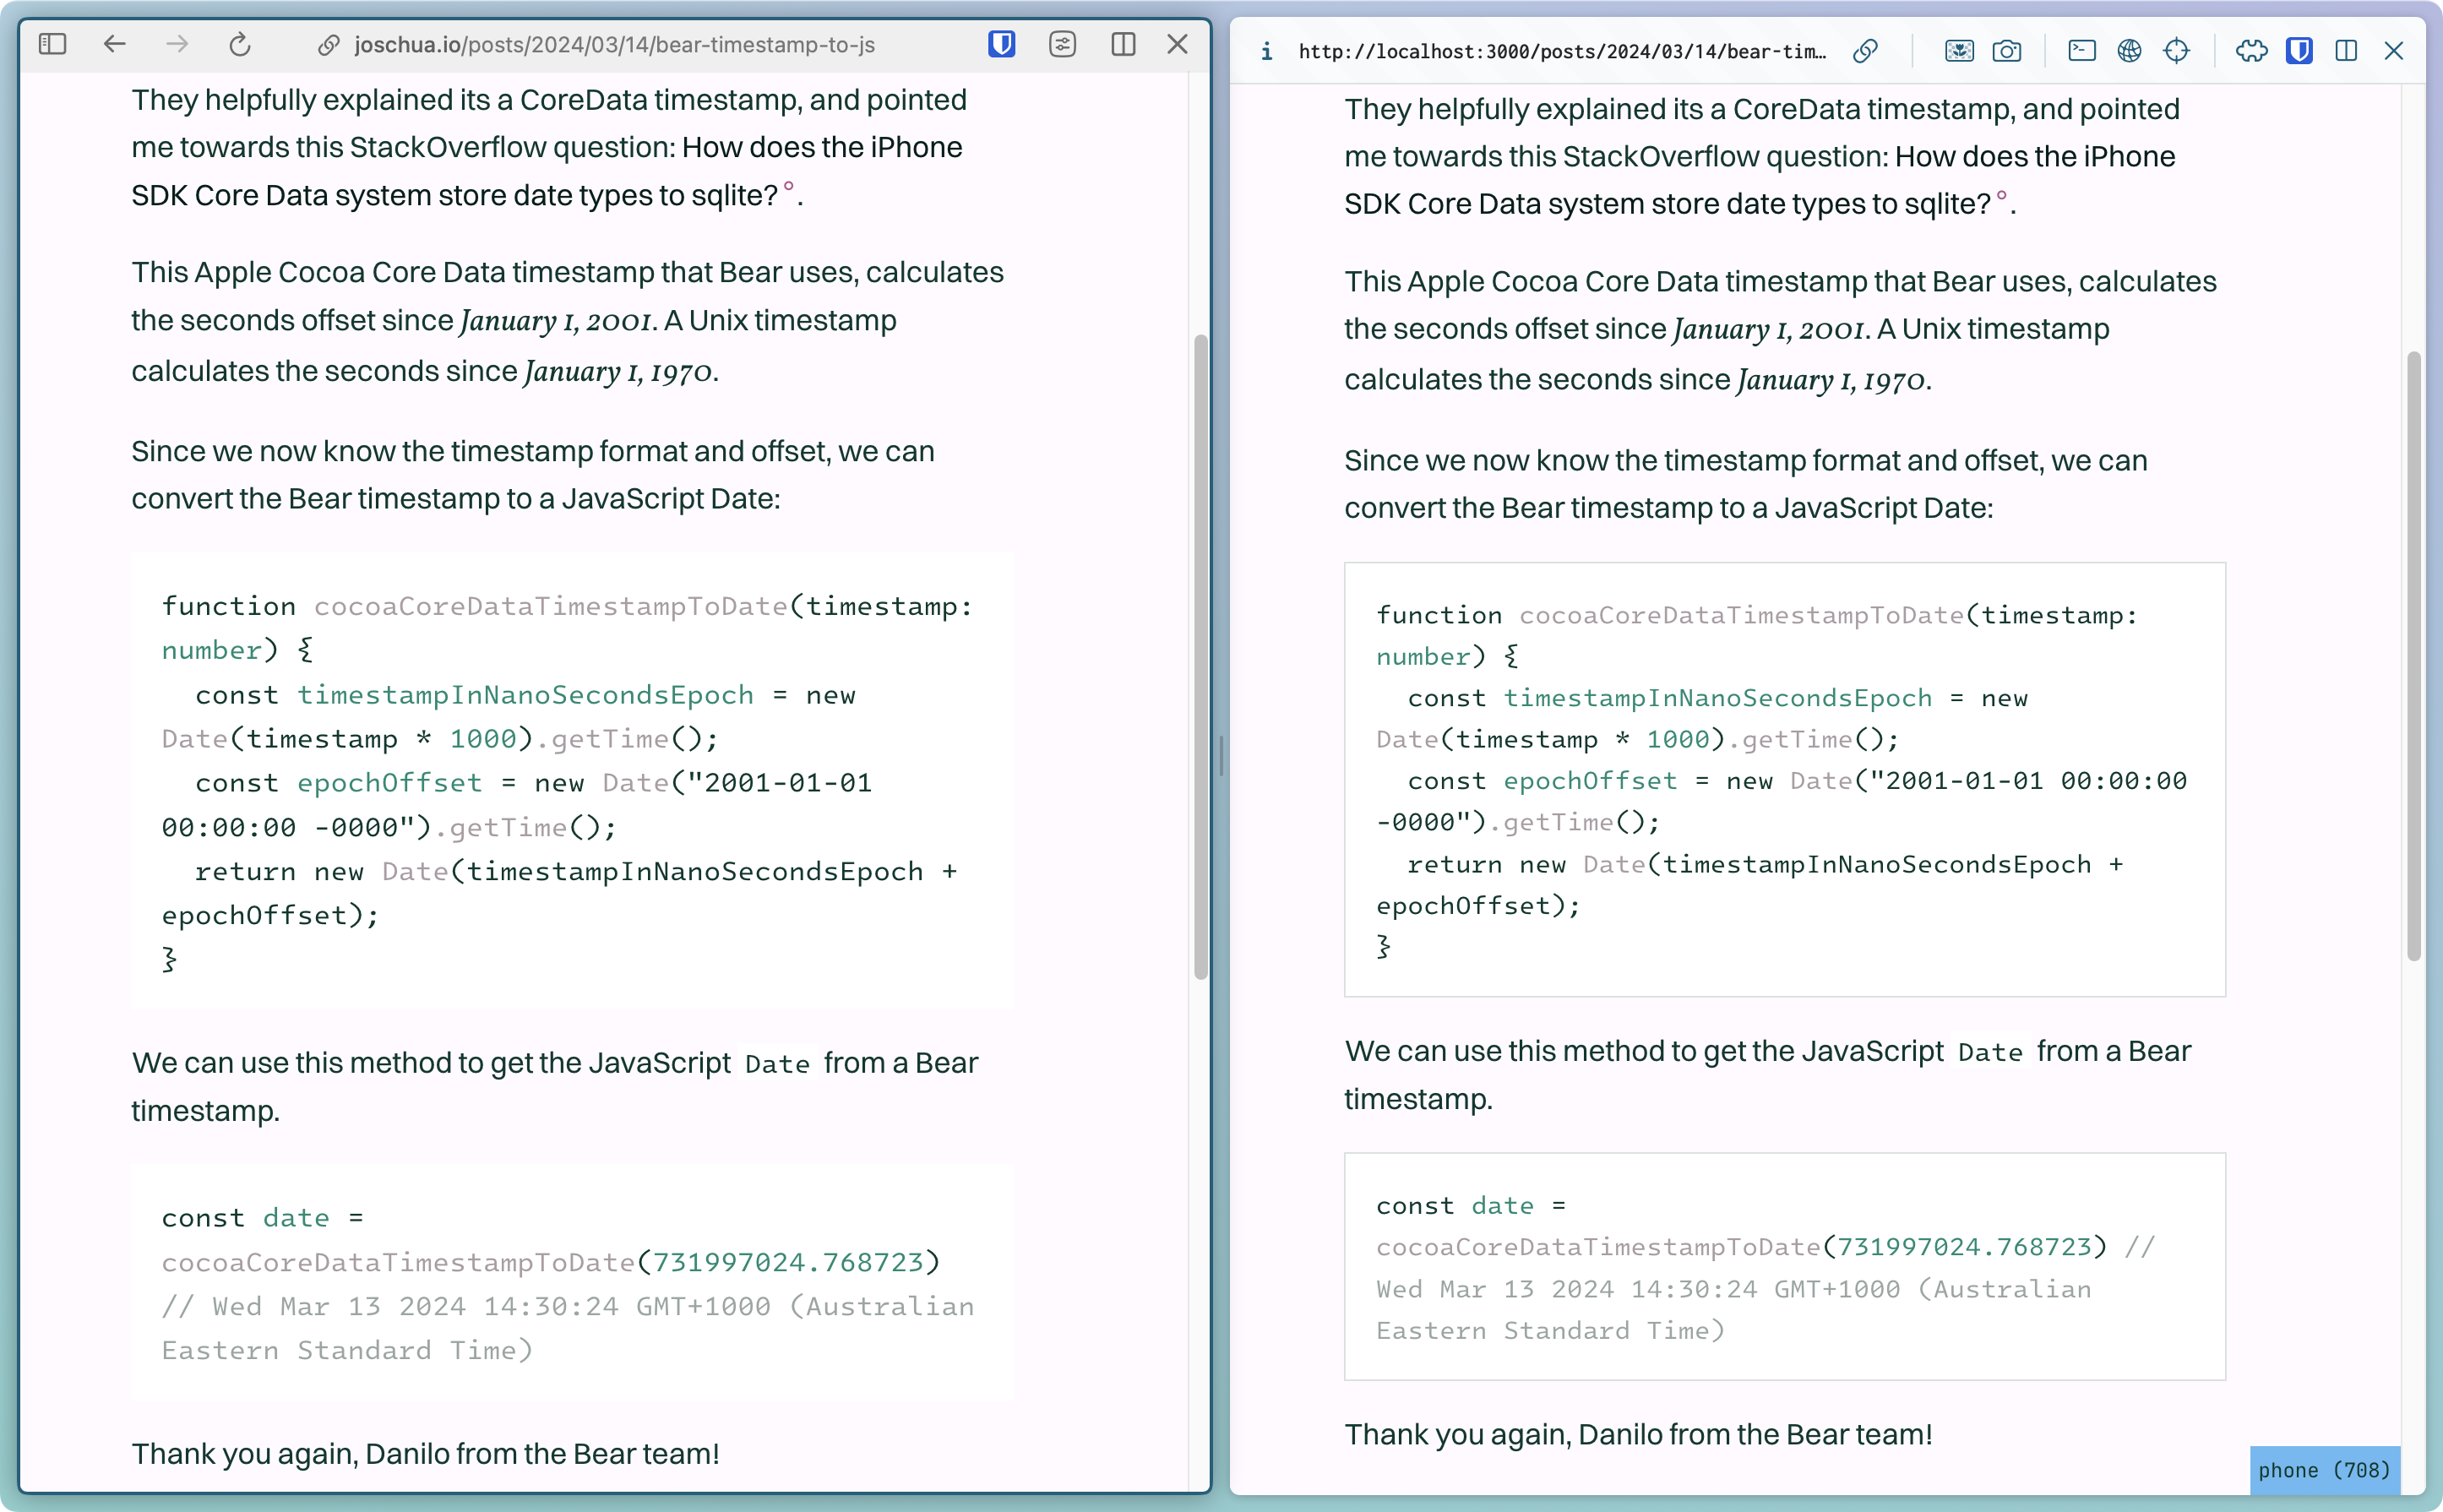This screenshot has height=1512, width=2443.
Task: Navigate forward in the left browser
Action: pos(177,44)
